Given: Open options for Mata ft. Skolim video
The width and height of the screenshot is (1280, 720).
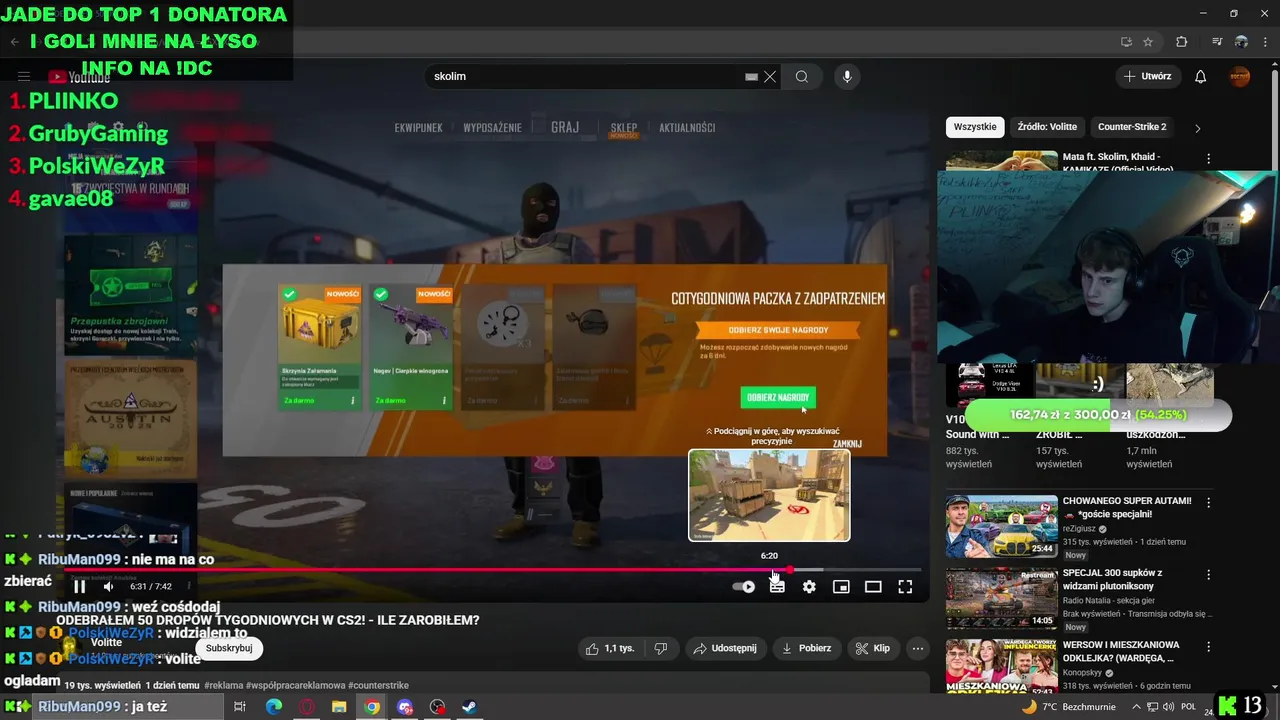Looking at the screenshot, I should (1208, 159).
